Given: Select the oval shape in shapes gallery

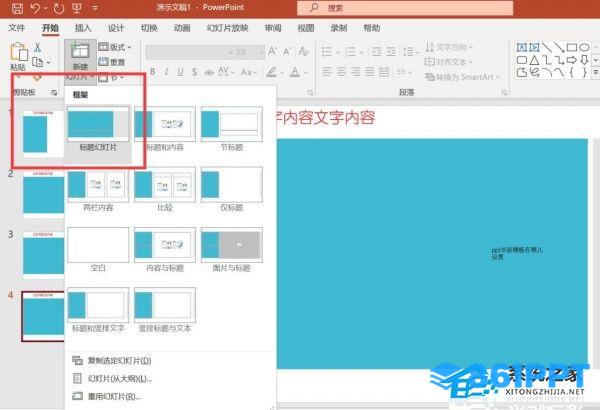Looking at the screenshot, I should [584, 47].
